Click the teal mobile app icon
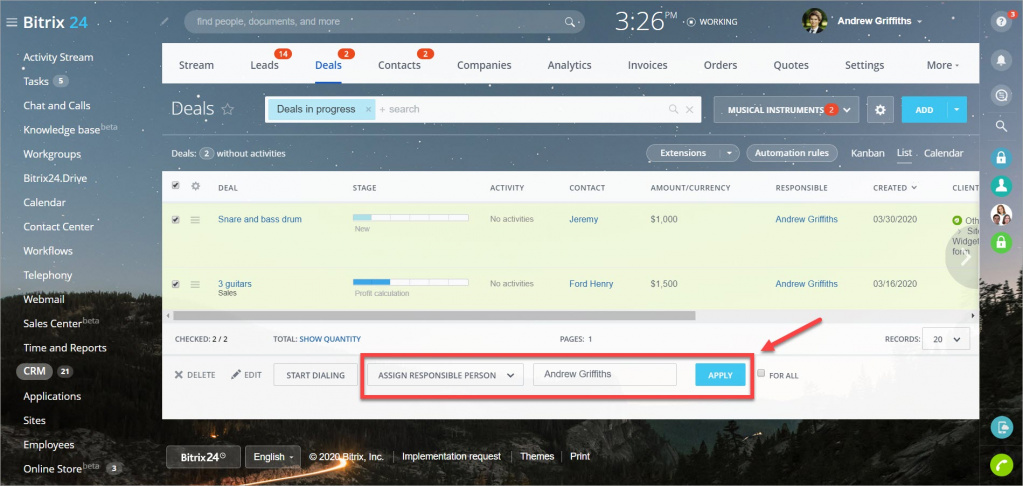The image size is (1023, 486). (1001, 427)
